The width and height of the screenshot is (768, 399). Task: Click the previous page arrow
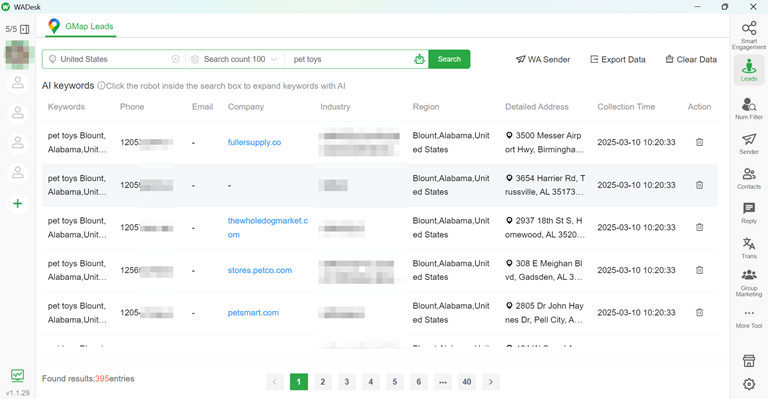click(275, 382)
